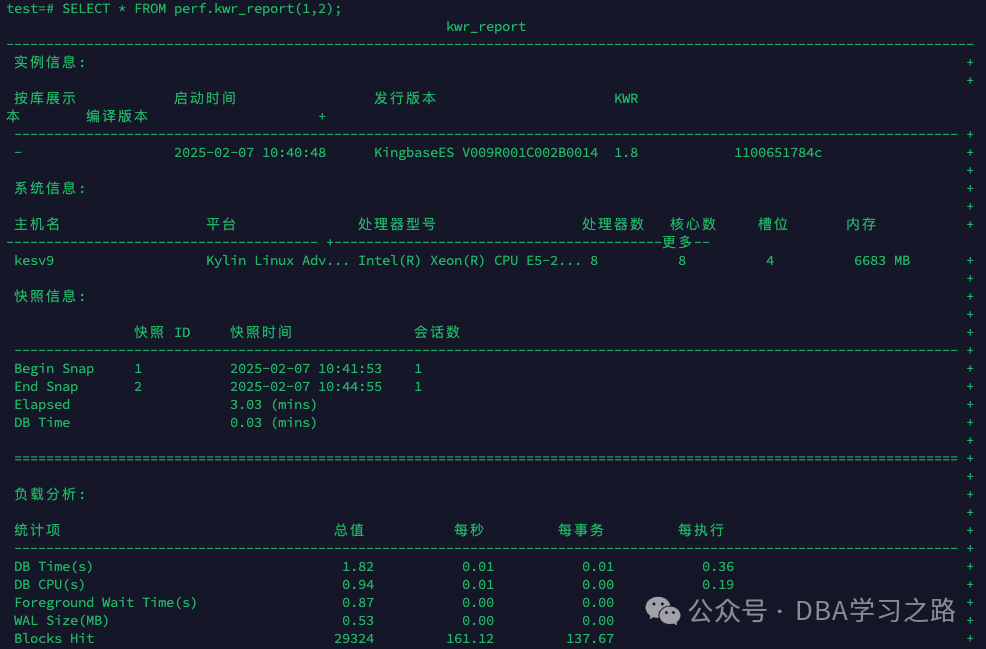986x649 pixels.
Task: Click the --更多-- pager indicator
Action: click(x=686, y=242)
